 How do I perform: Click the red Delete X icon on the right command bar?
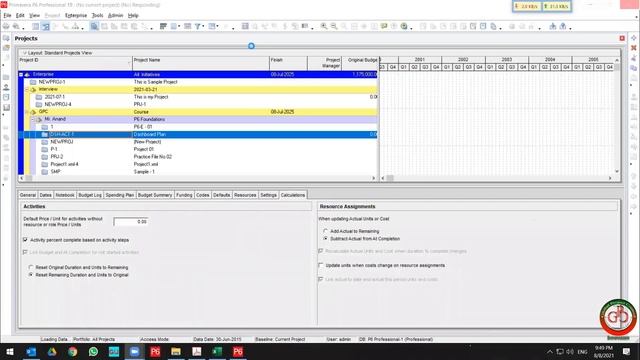pyautogui.click(x=633, y=48)
